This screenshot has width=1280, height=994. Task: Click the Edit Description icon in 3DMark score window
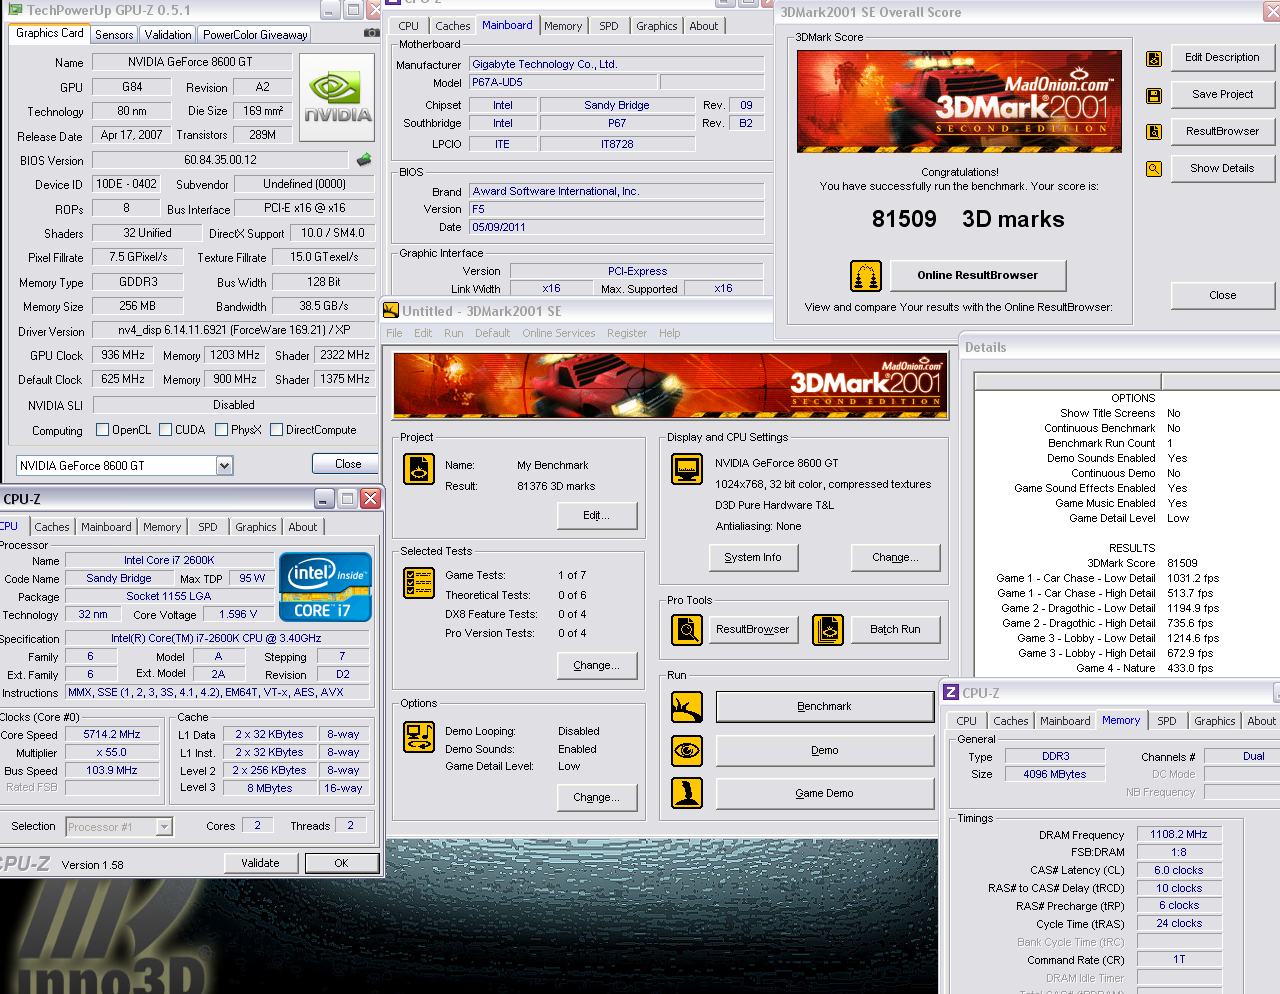(x=1154, y=59)
